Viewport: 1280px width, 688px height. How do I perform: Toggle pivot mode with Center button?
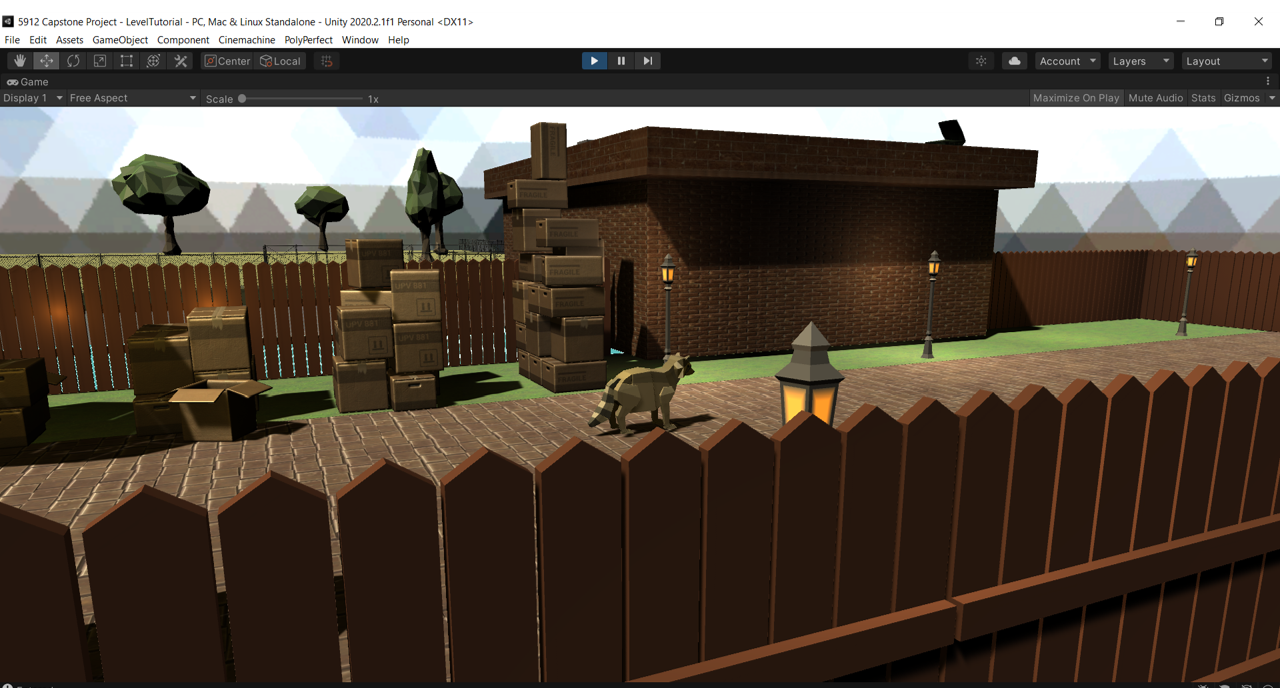[x=228, y=61]
